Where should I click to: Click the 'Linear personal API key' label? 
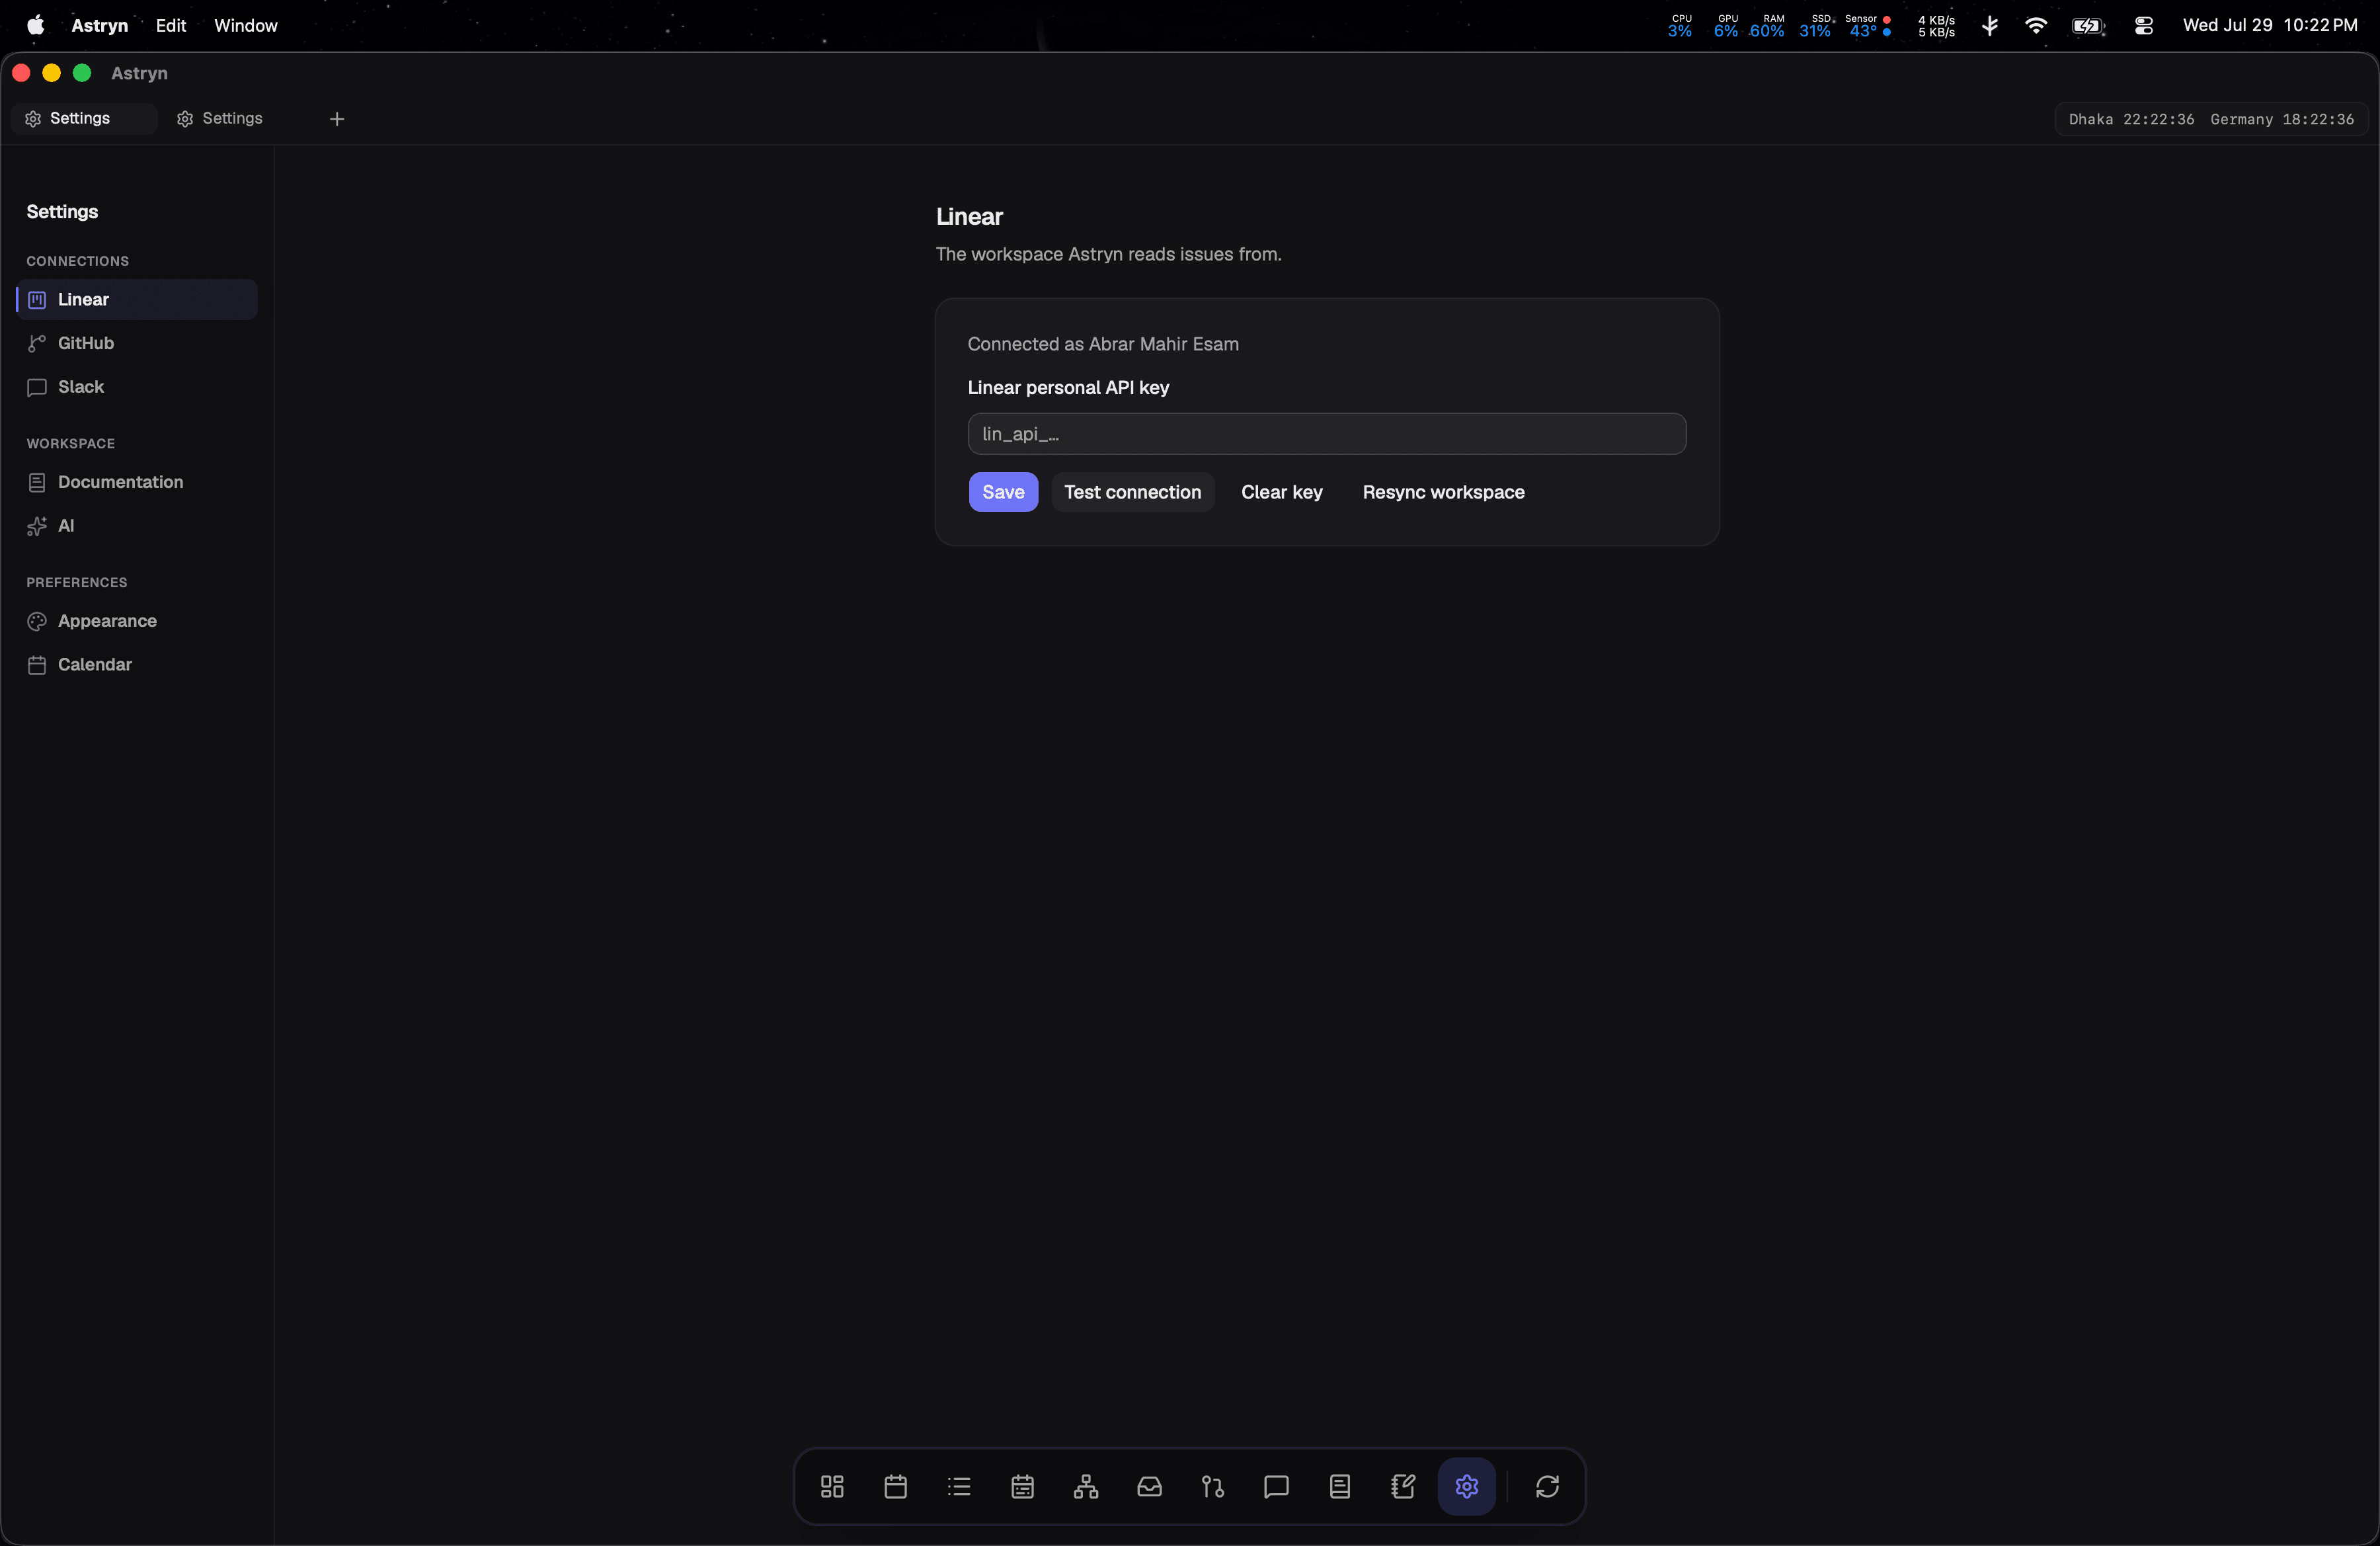coord(1068,388)
